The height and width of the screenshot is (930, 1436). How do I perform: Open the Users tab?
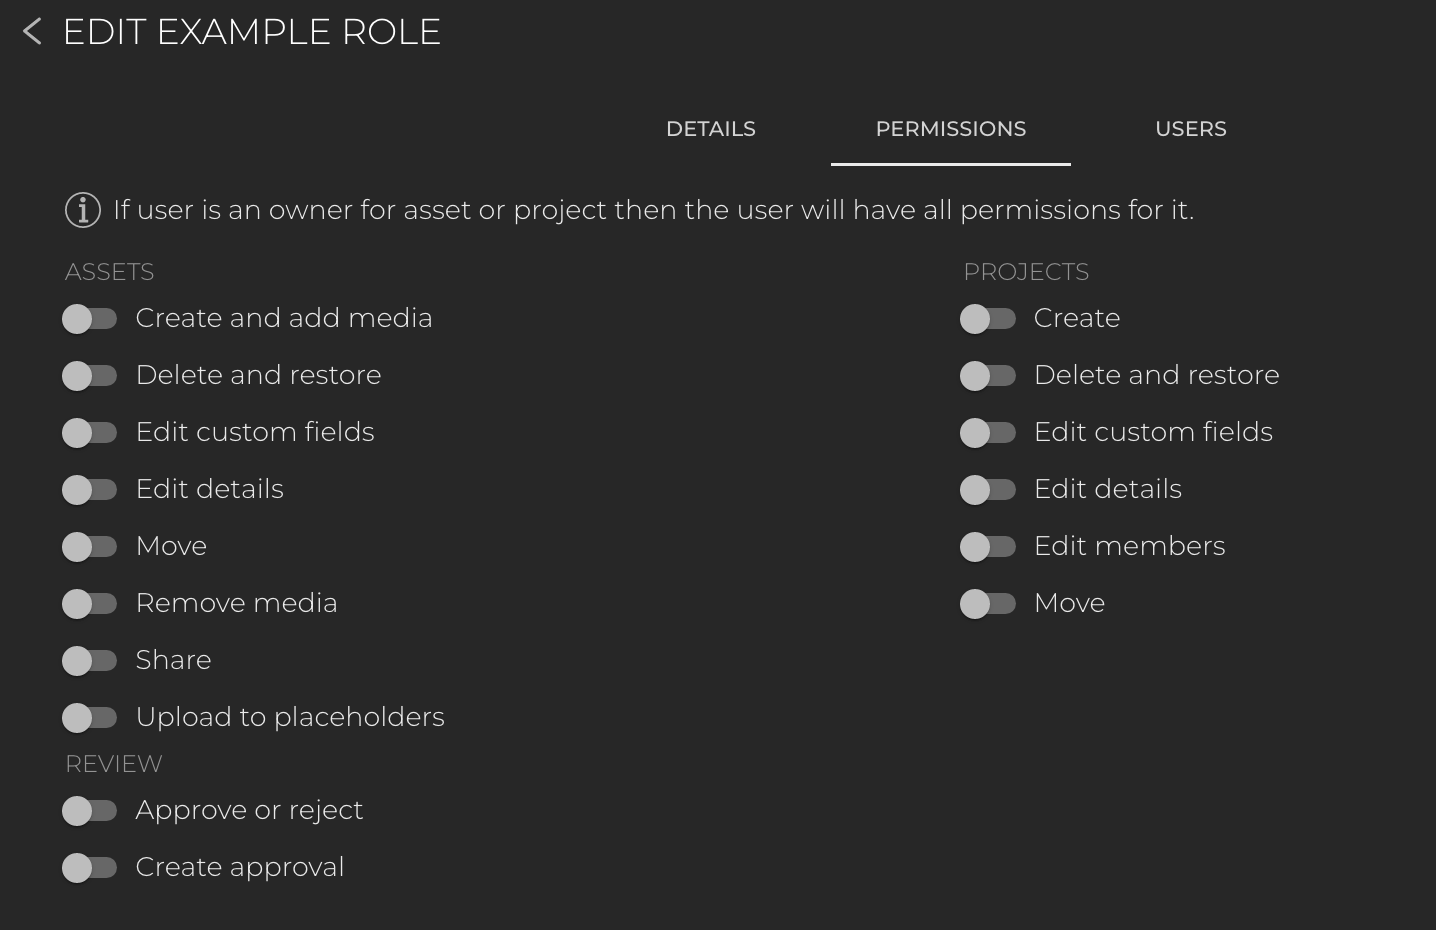pos(1190,129)
